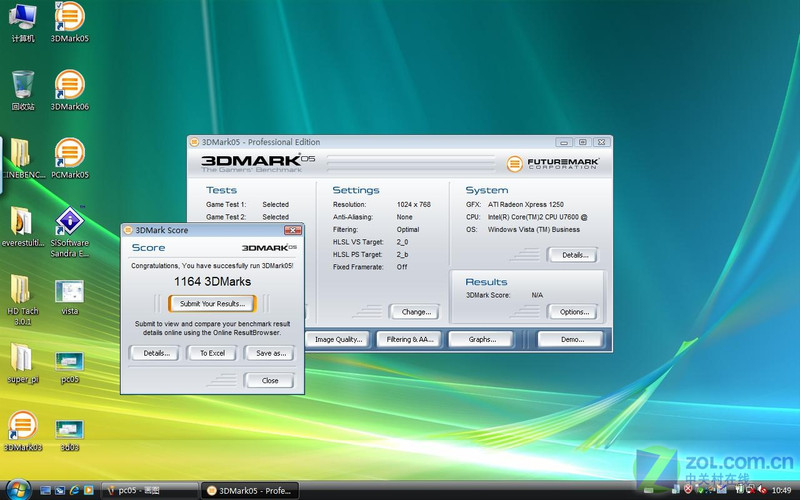Click the Anti-Aliasing None value
Viewport: 800px width, 500px height.
pos(404,217)
